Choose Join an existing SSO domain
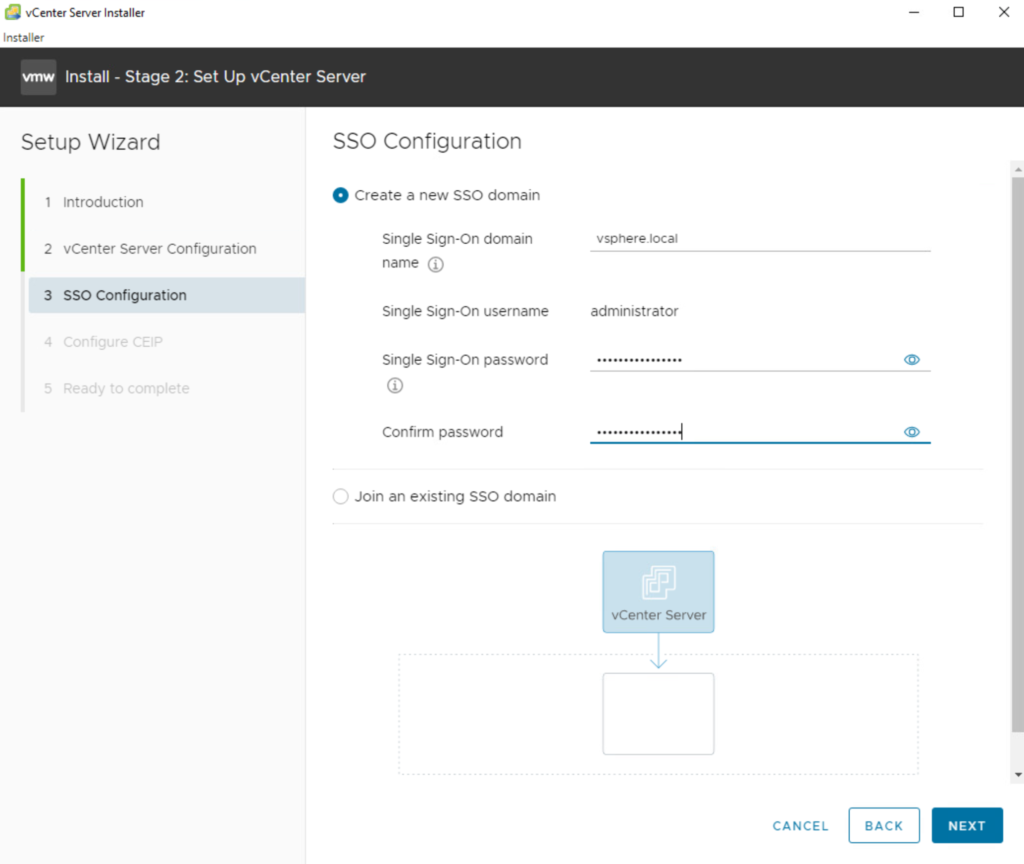Image resolution: width=1024 pixels, height=864 pixels. click(x=341, y=497)
